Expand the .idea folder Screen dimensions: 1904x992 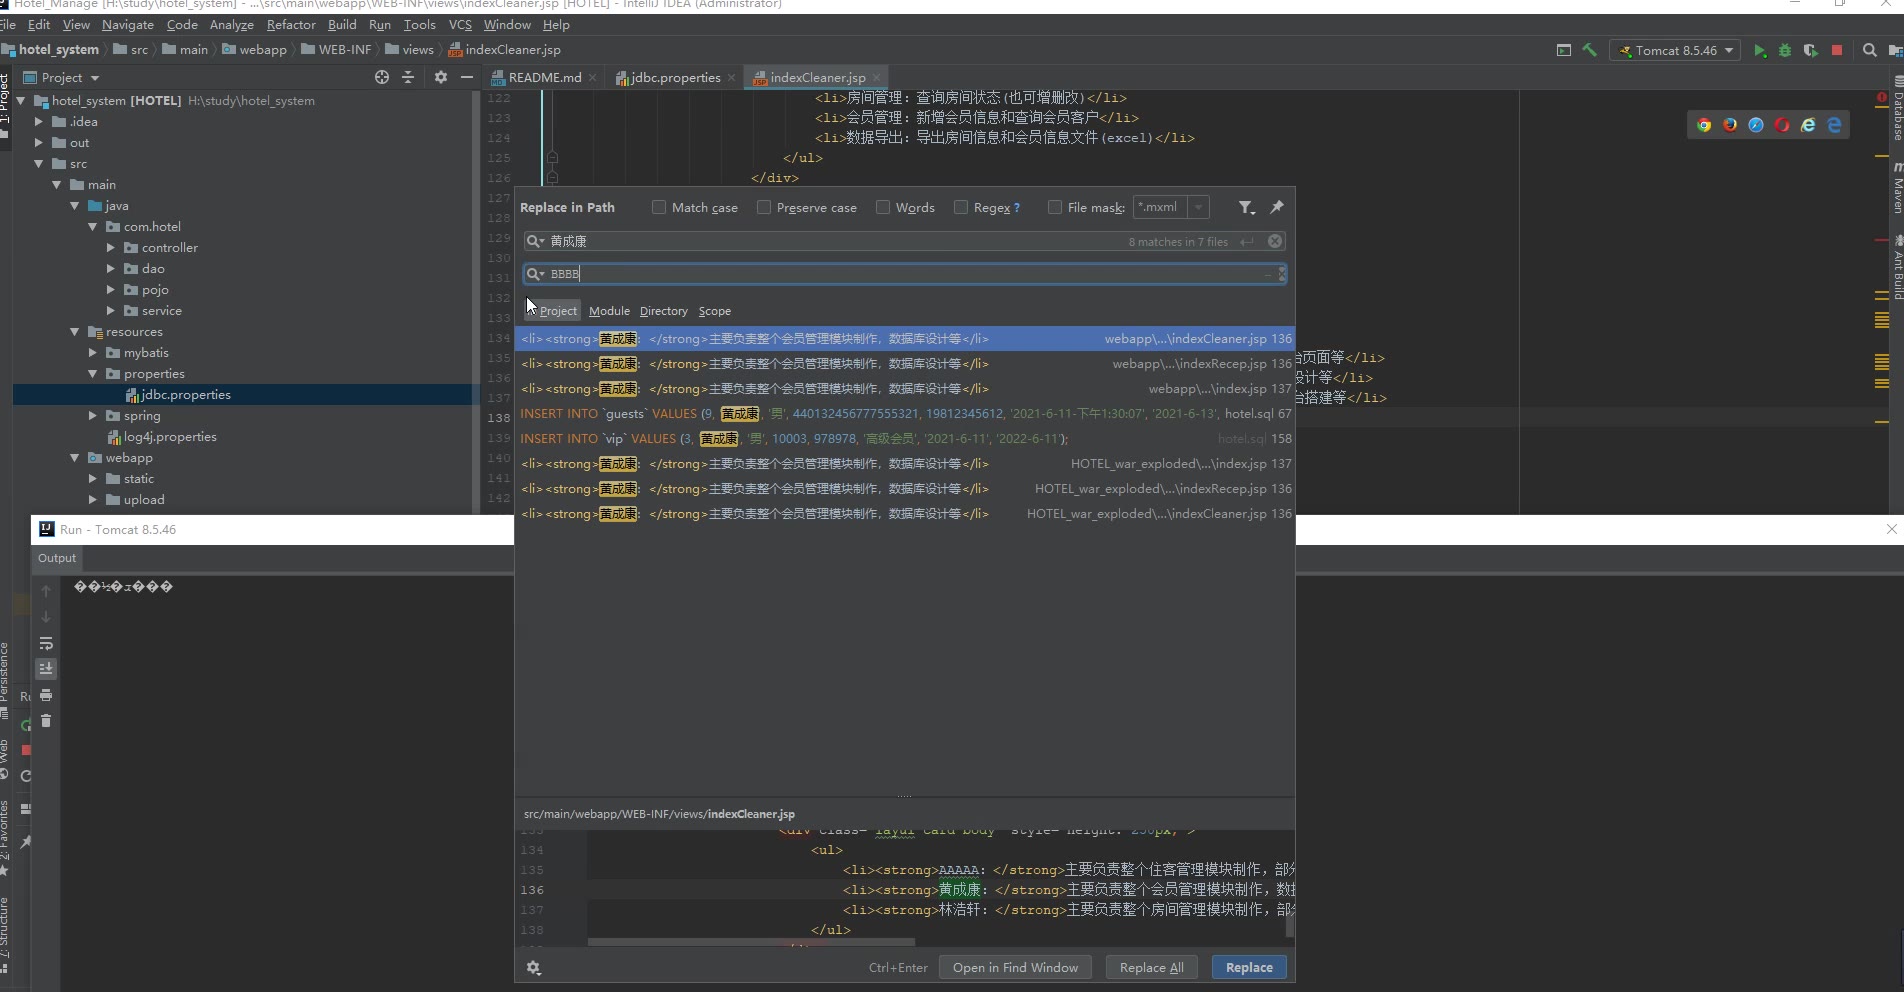(39, 122)
